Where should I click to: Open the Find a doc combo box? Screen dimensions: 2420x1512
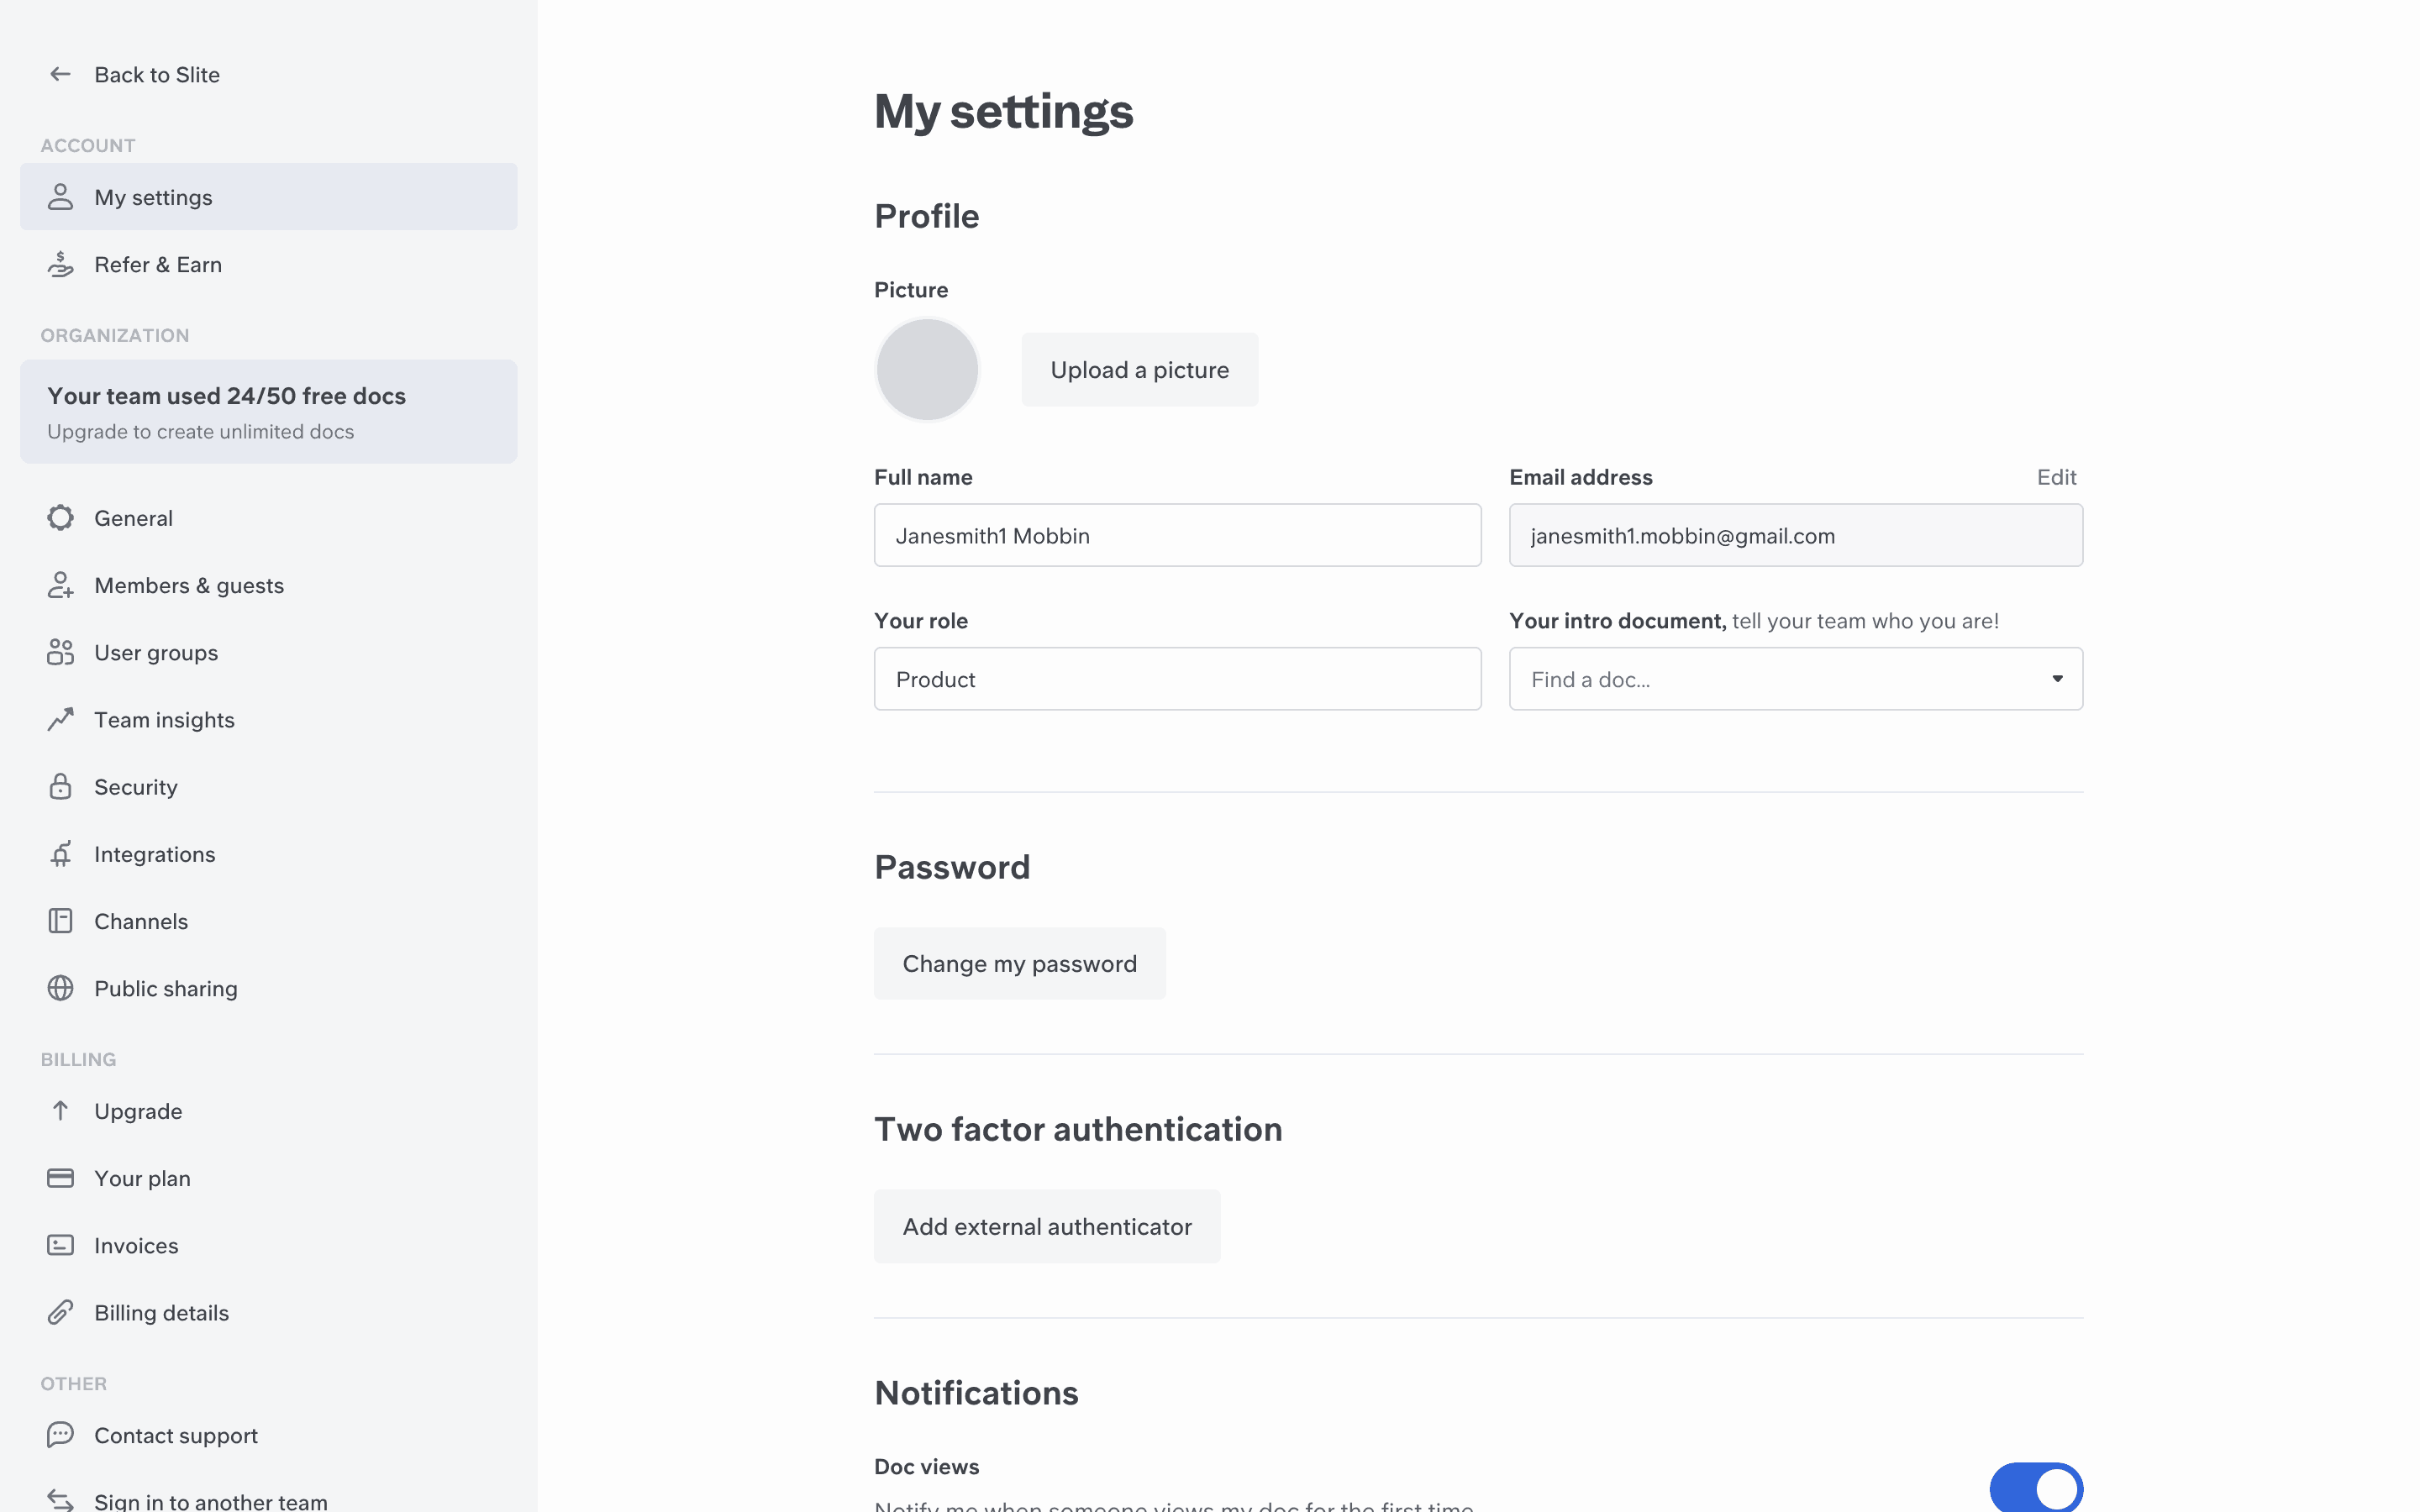coord(1795,679)
